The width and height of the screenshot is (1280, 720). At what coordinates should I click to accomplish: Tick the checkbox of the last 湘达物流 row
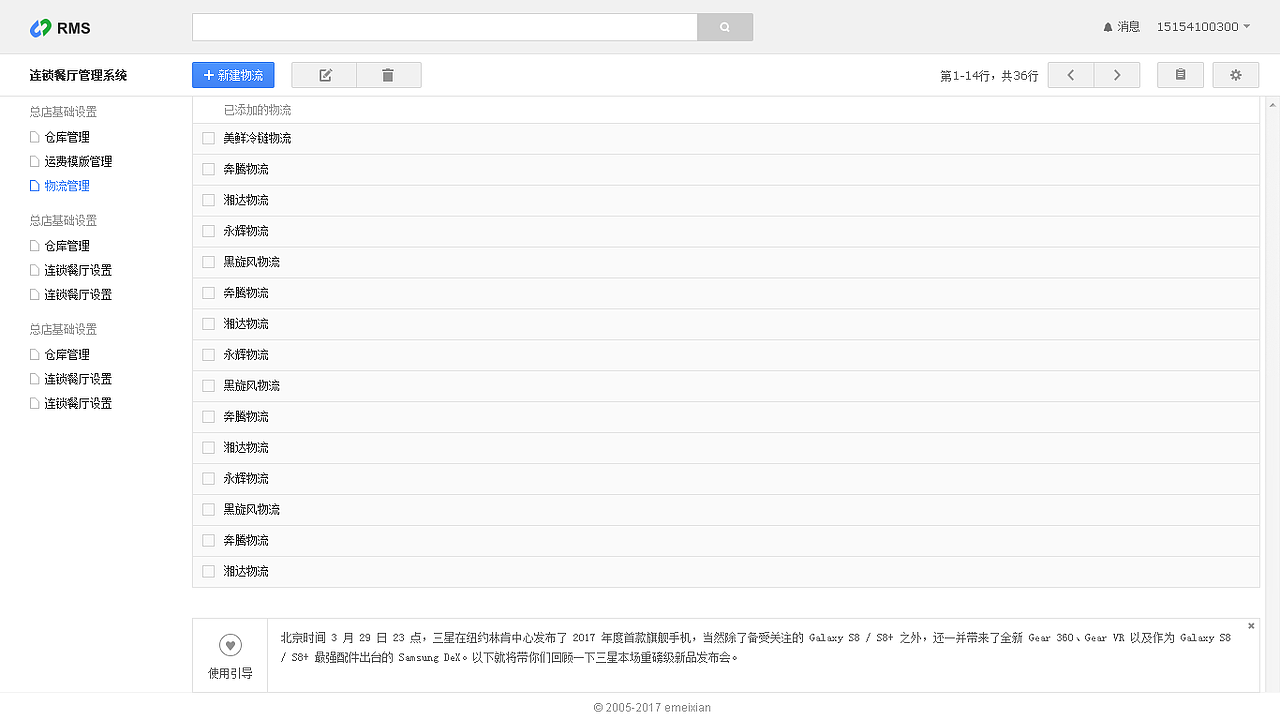point(208,571)
